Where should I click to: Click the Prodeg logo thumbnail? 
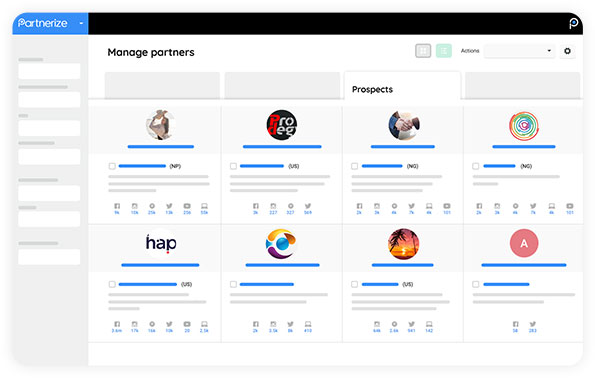tap(282, 125)
